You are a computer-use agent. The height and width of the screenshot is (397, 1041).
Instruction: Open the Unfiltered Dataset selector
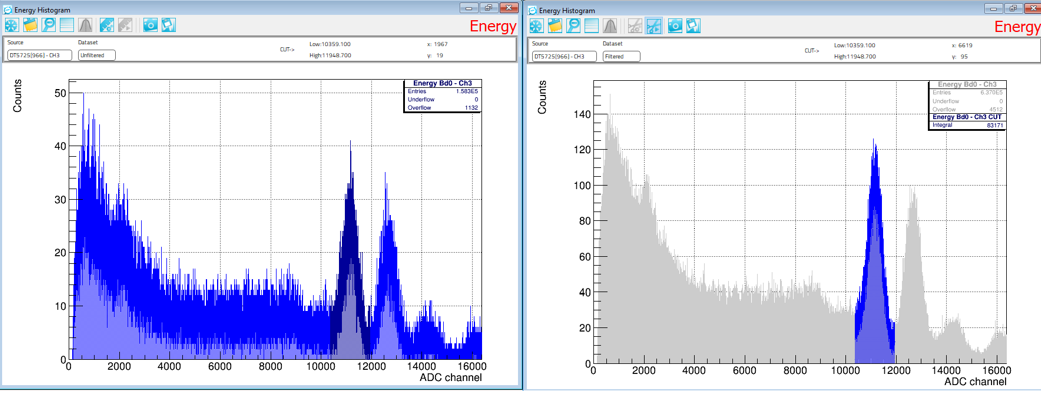pos(96,55)
